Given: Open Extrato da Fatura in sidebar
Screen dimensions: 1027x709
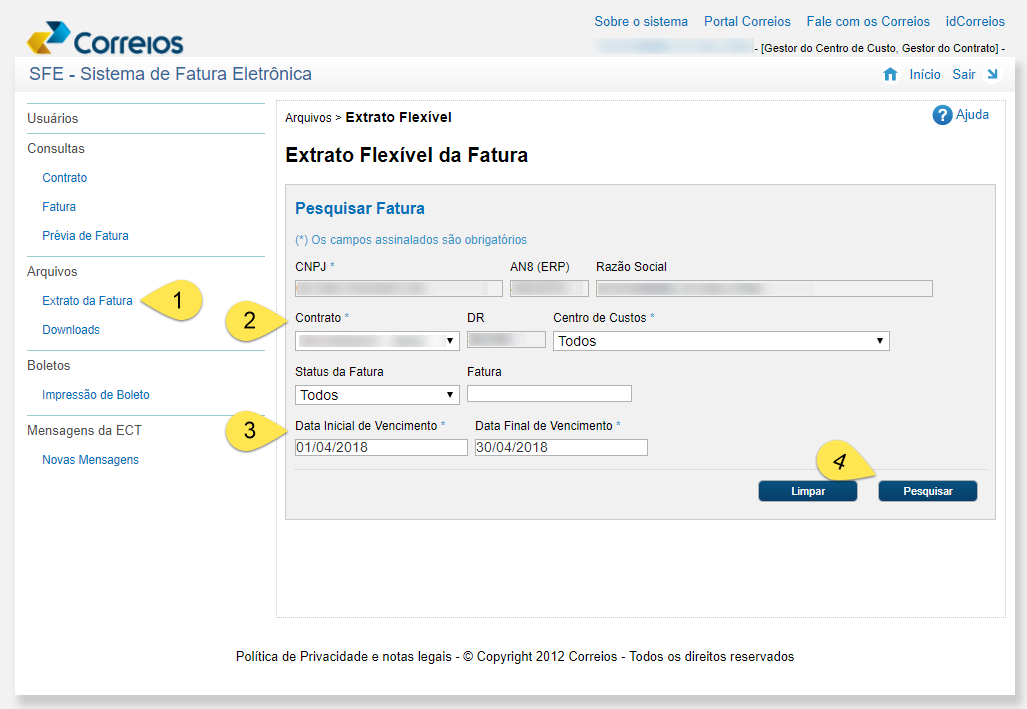Looking at the screenshot, I should click(87, 301).
